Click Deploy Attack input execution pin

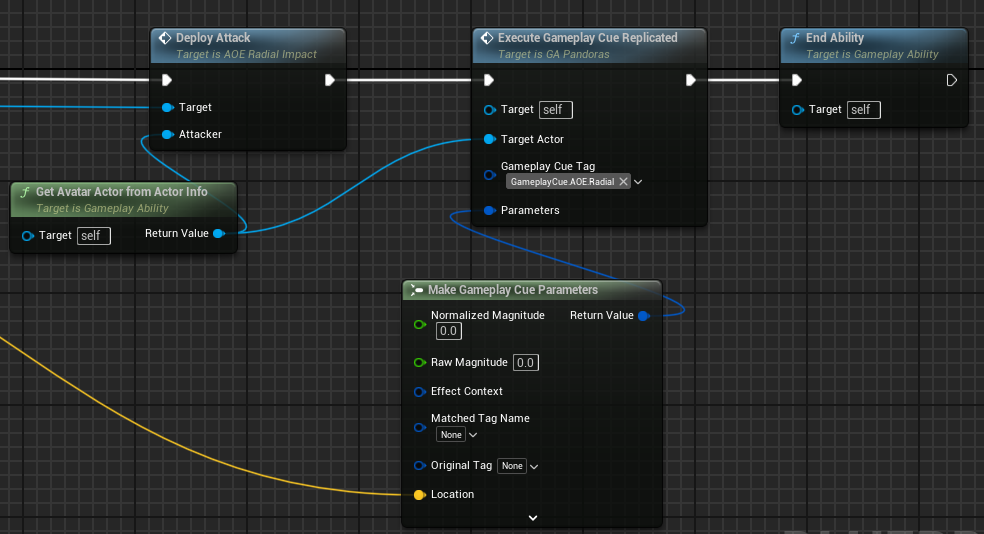166,80
